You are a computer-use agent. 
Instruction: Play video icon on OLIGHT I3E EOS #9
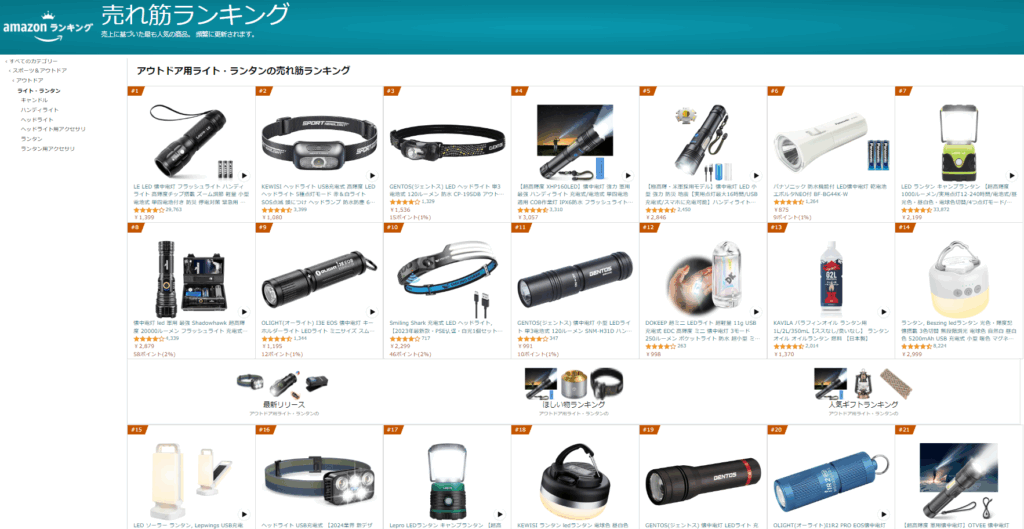(372, 312)
